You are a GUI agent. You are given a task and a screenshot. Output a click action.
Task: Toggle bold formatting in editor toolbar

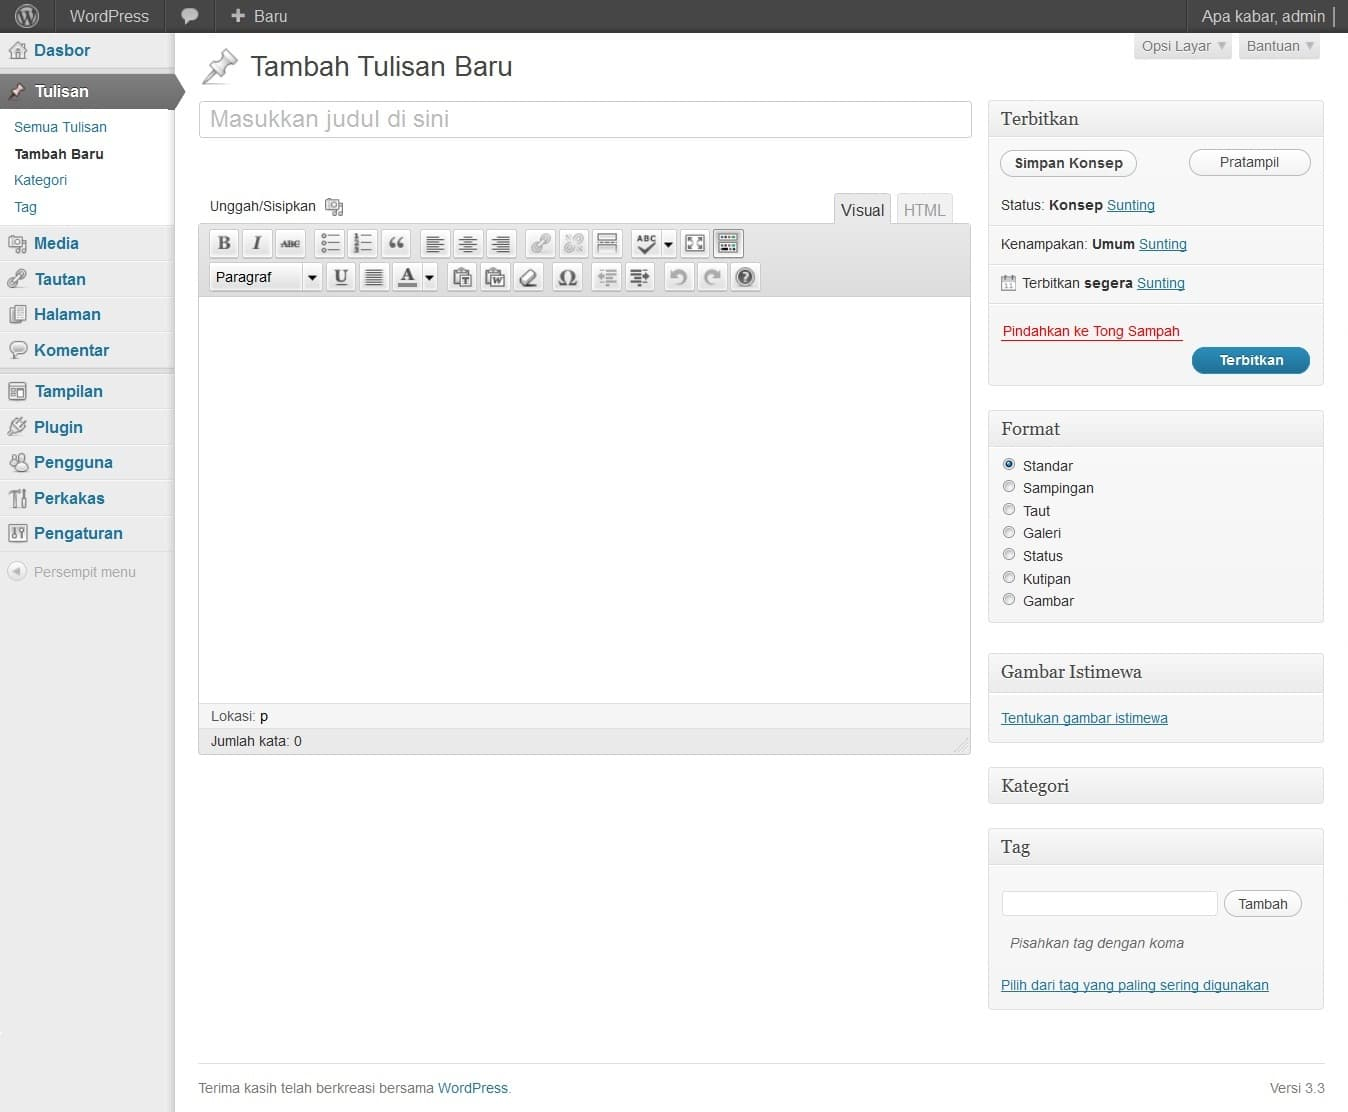(x=224, y=243)
